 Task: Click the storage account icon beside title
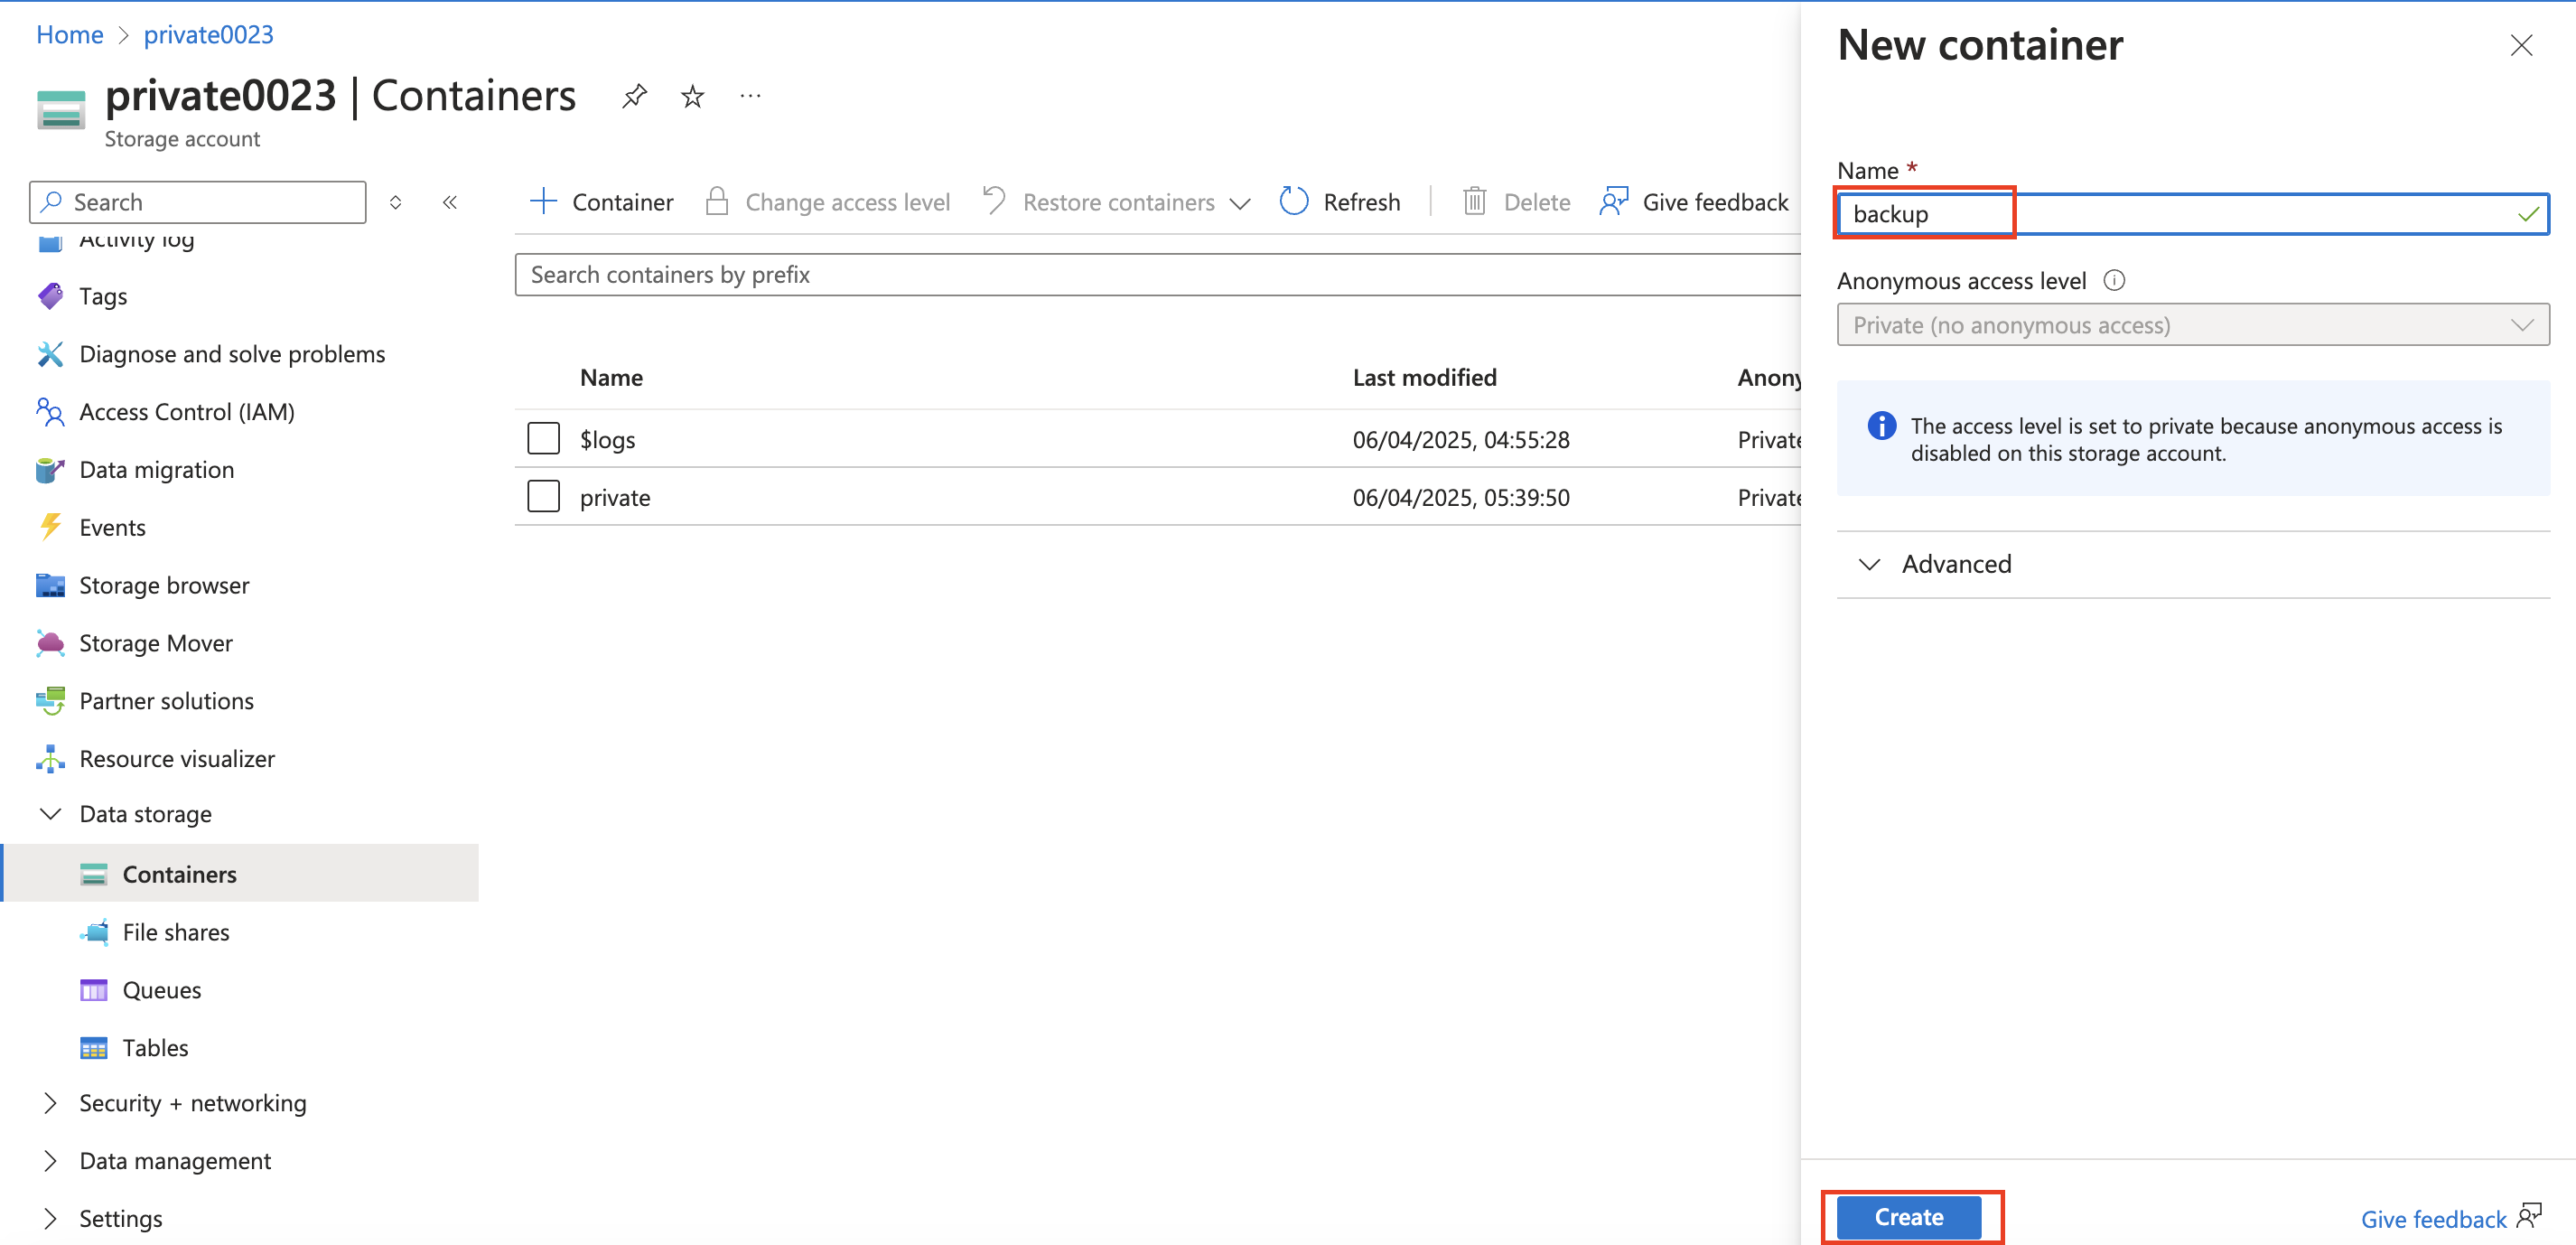click(61, 109)
